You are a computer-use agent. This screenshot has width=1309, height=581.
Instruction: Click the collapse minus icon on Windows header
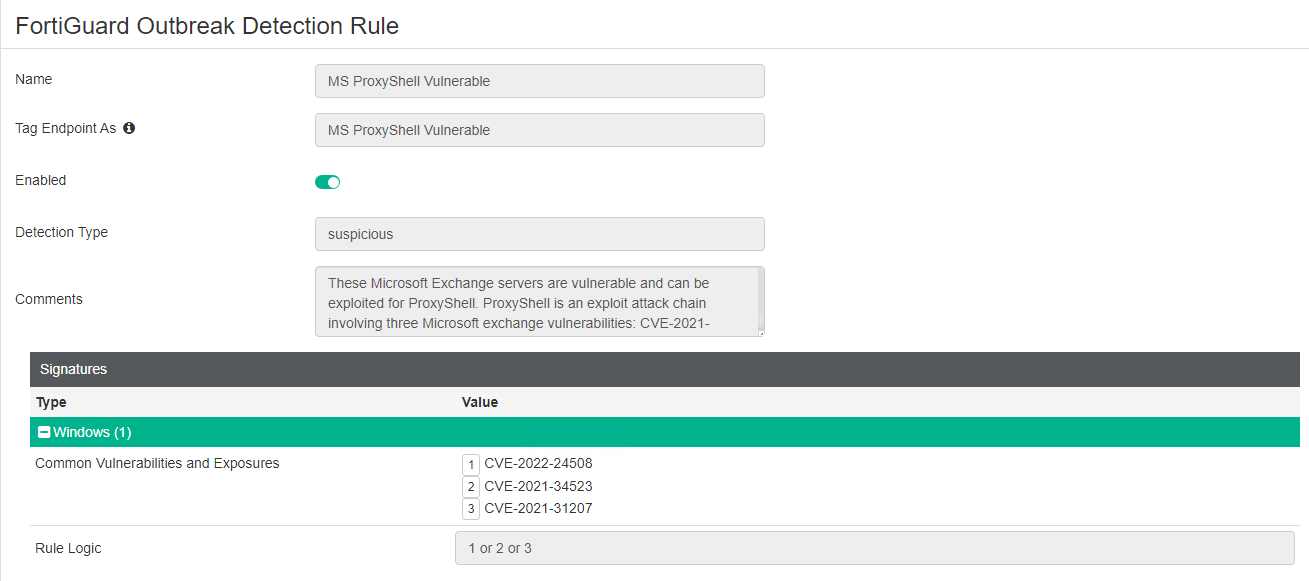click(x=42, y=431)
